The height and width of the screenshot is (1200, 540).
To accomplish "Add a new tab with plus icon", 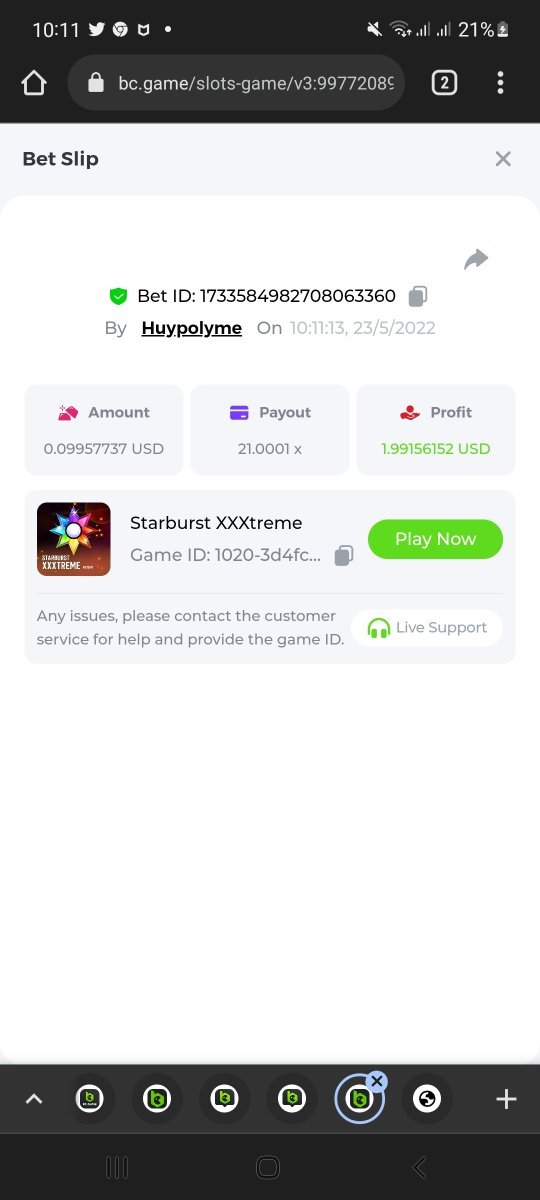I will (x=506, y=1099).
